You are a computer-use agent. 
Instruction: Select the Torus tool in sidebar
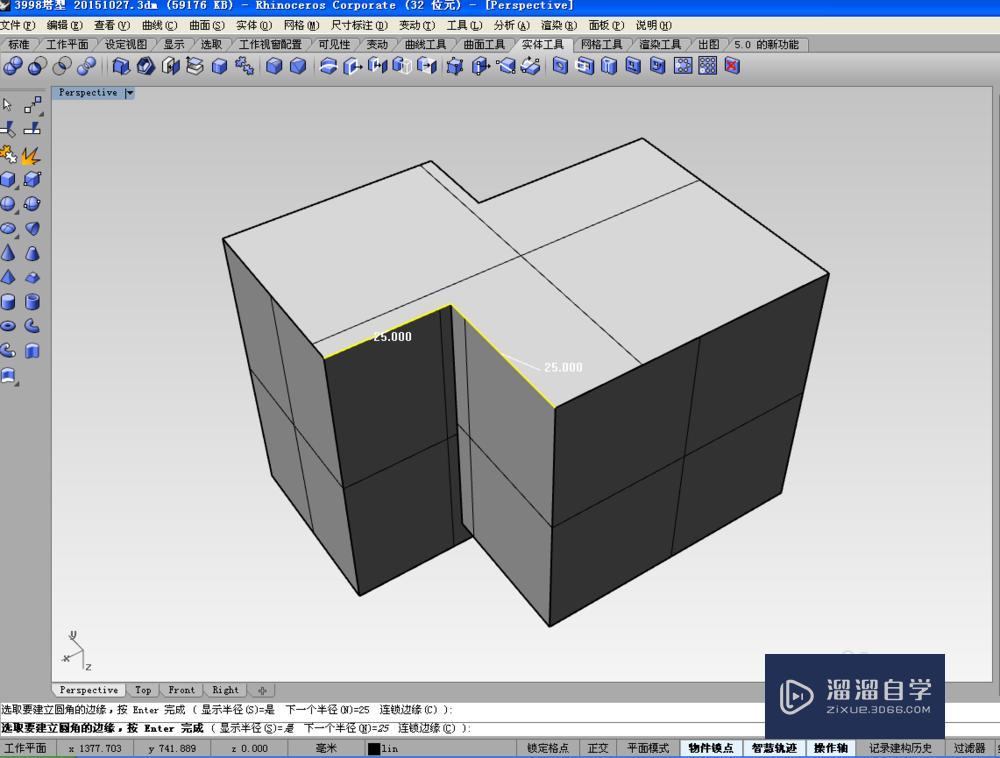8,326
